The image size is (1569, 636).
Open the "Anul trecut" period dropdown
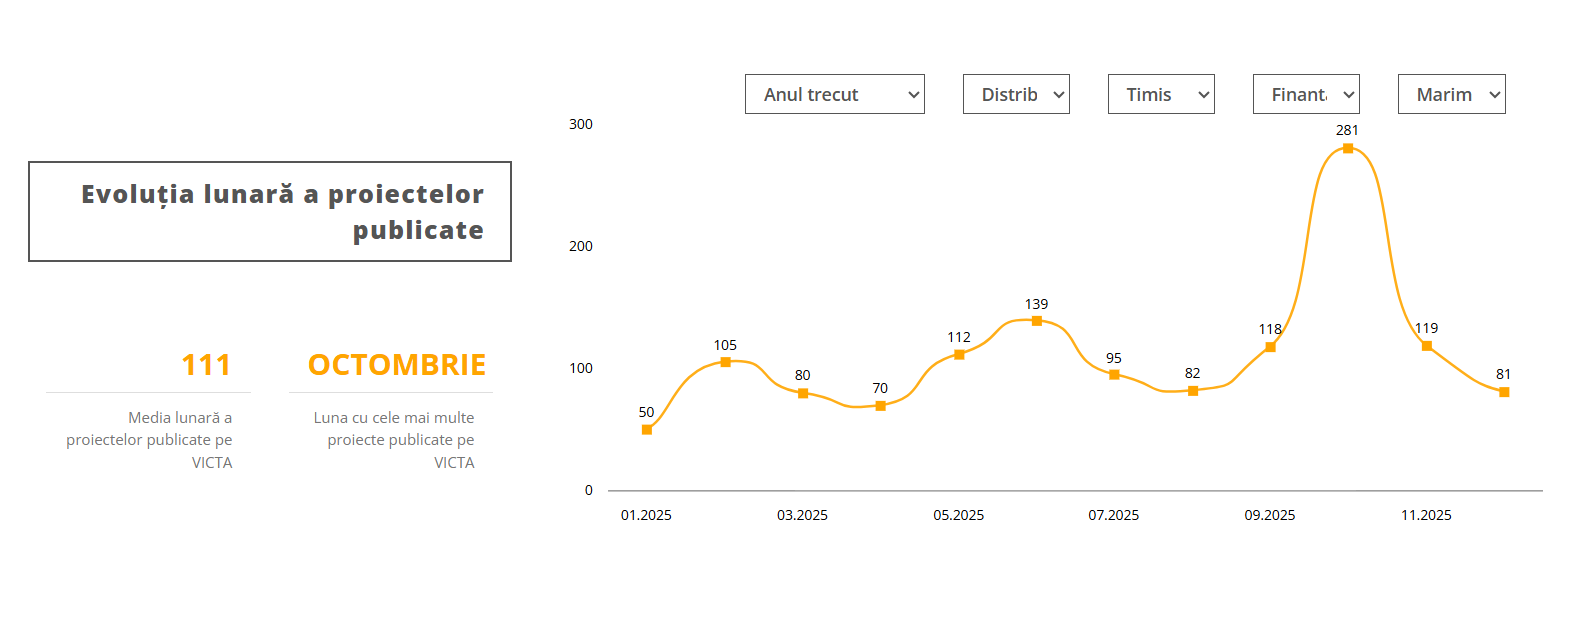(834, 94)
